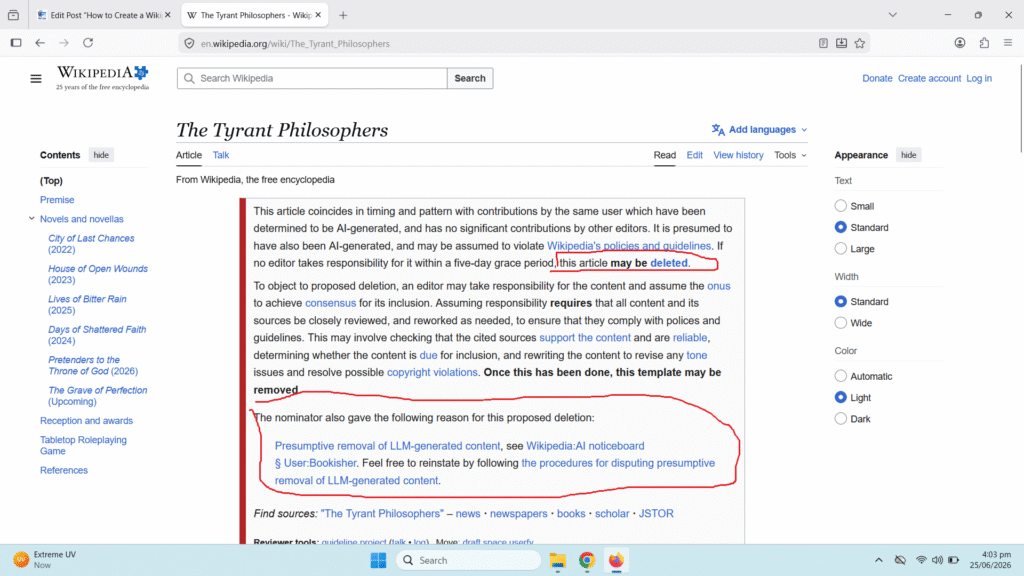The width and height of the screenshot is (1024, 576).
Task: Click the browser address bar URL
Action: 295,44
